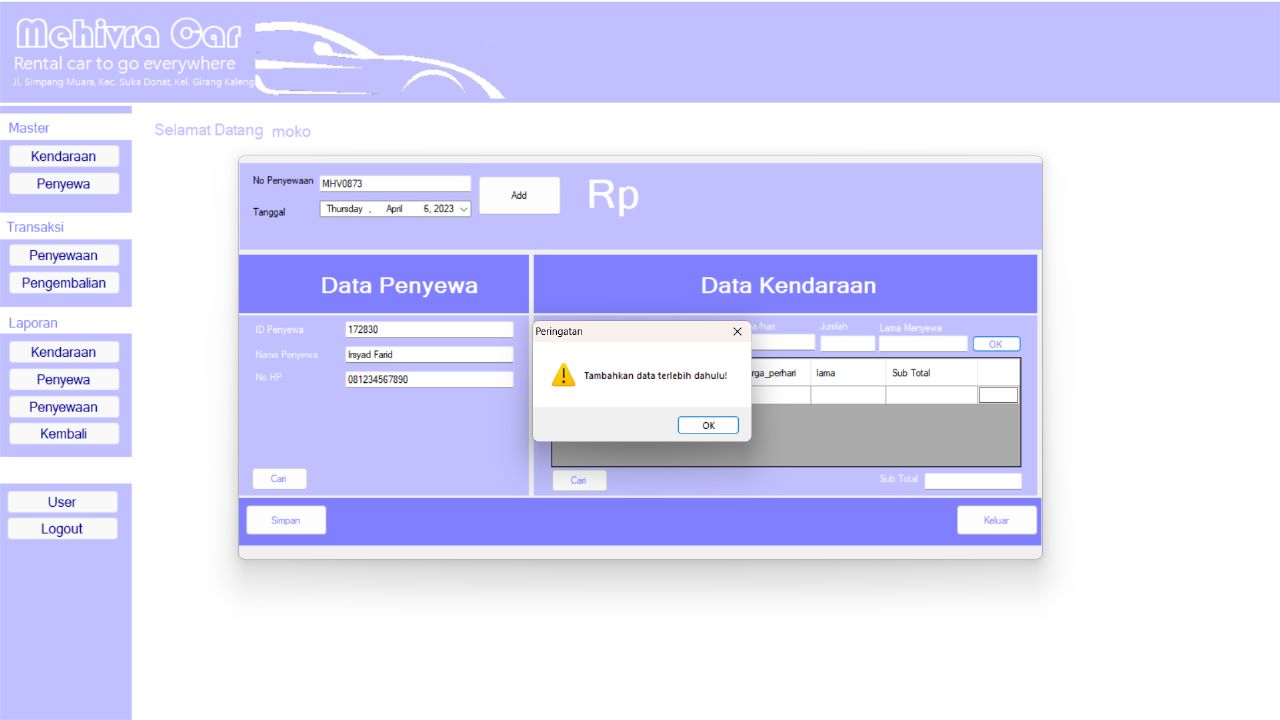The image size is (1280, 720).
Task: Click Simpan to save the rental
Action: tap(286, 519)
